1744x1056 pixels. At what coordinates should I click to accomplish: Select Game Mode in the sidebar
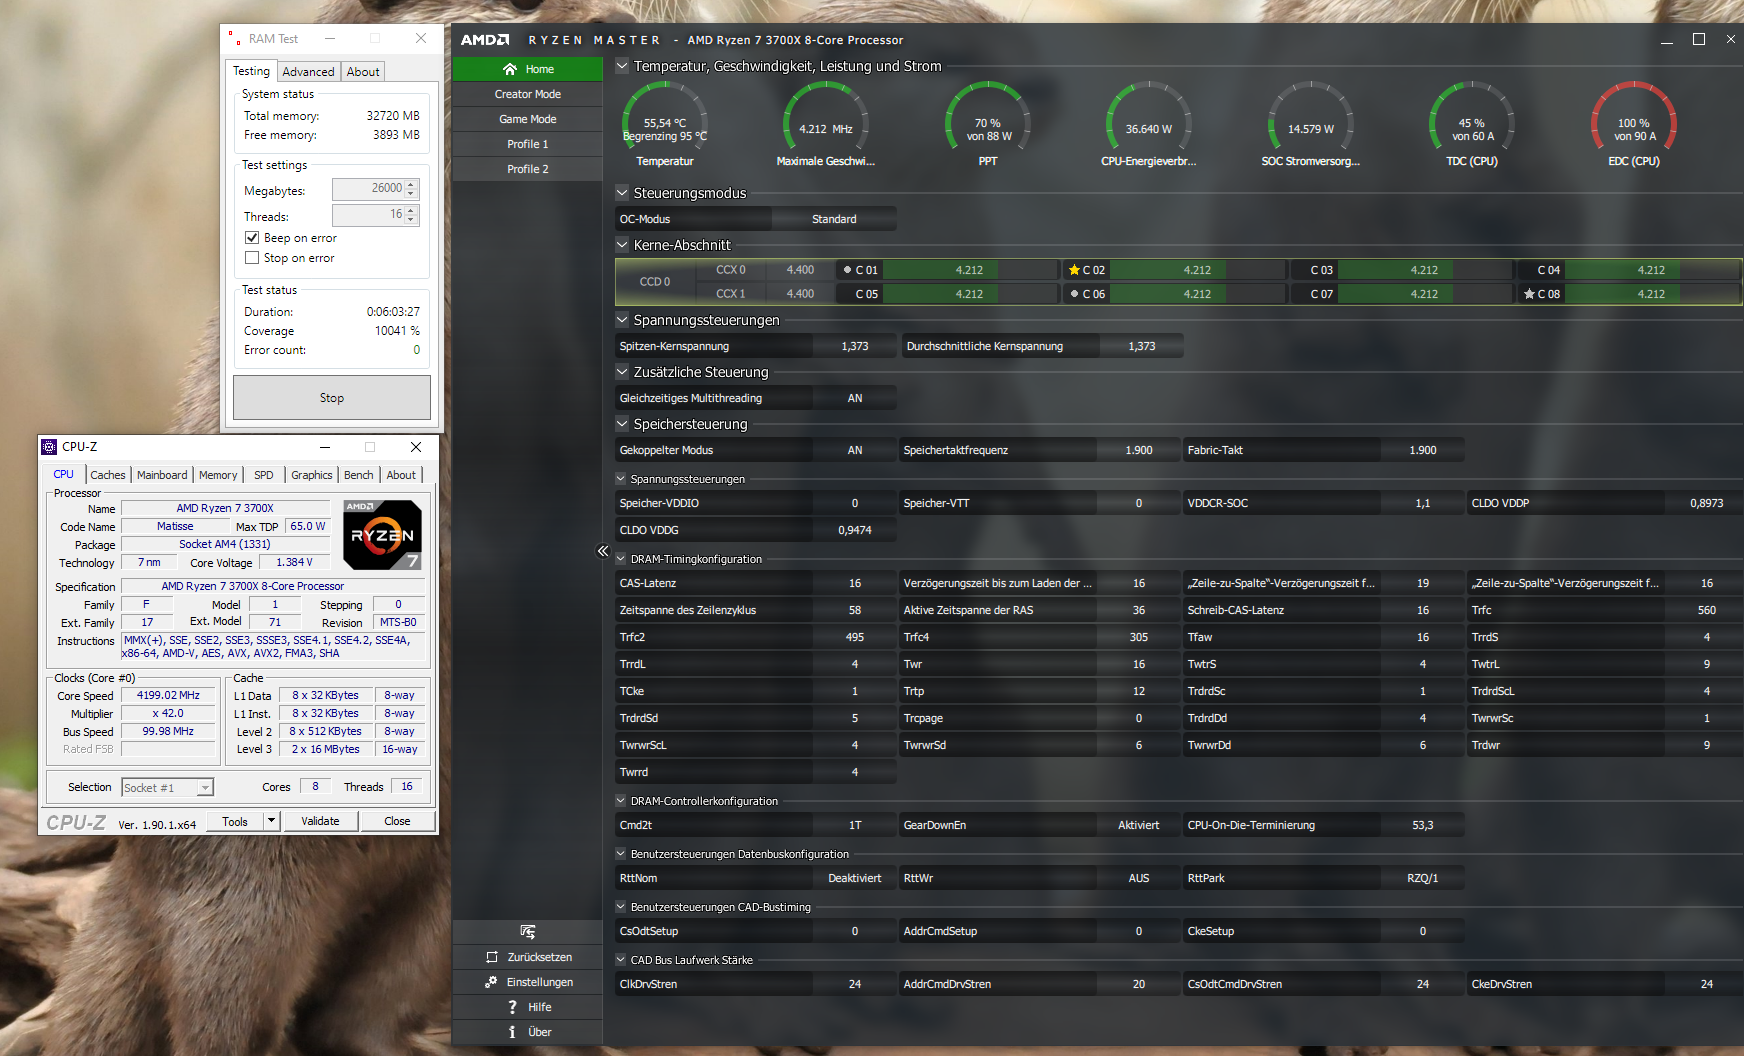pos(527,119)
